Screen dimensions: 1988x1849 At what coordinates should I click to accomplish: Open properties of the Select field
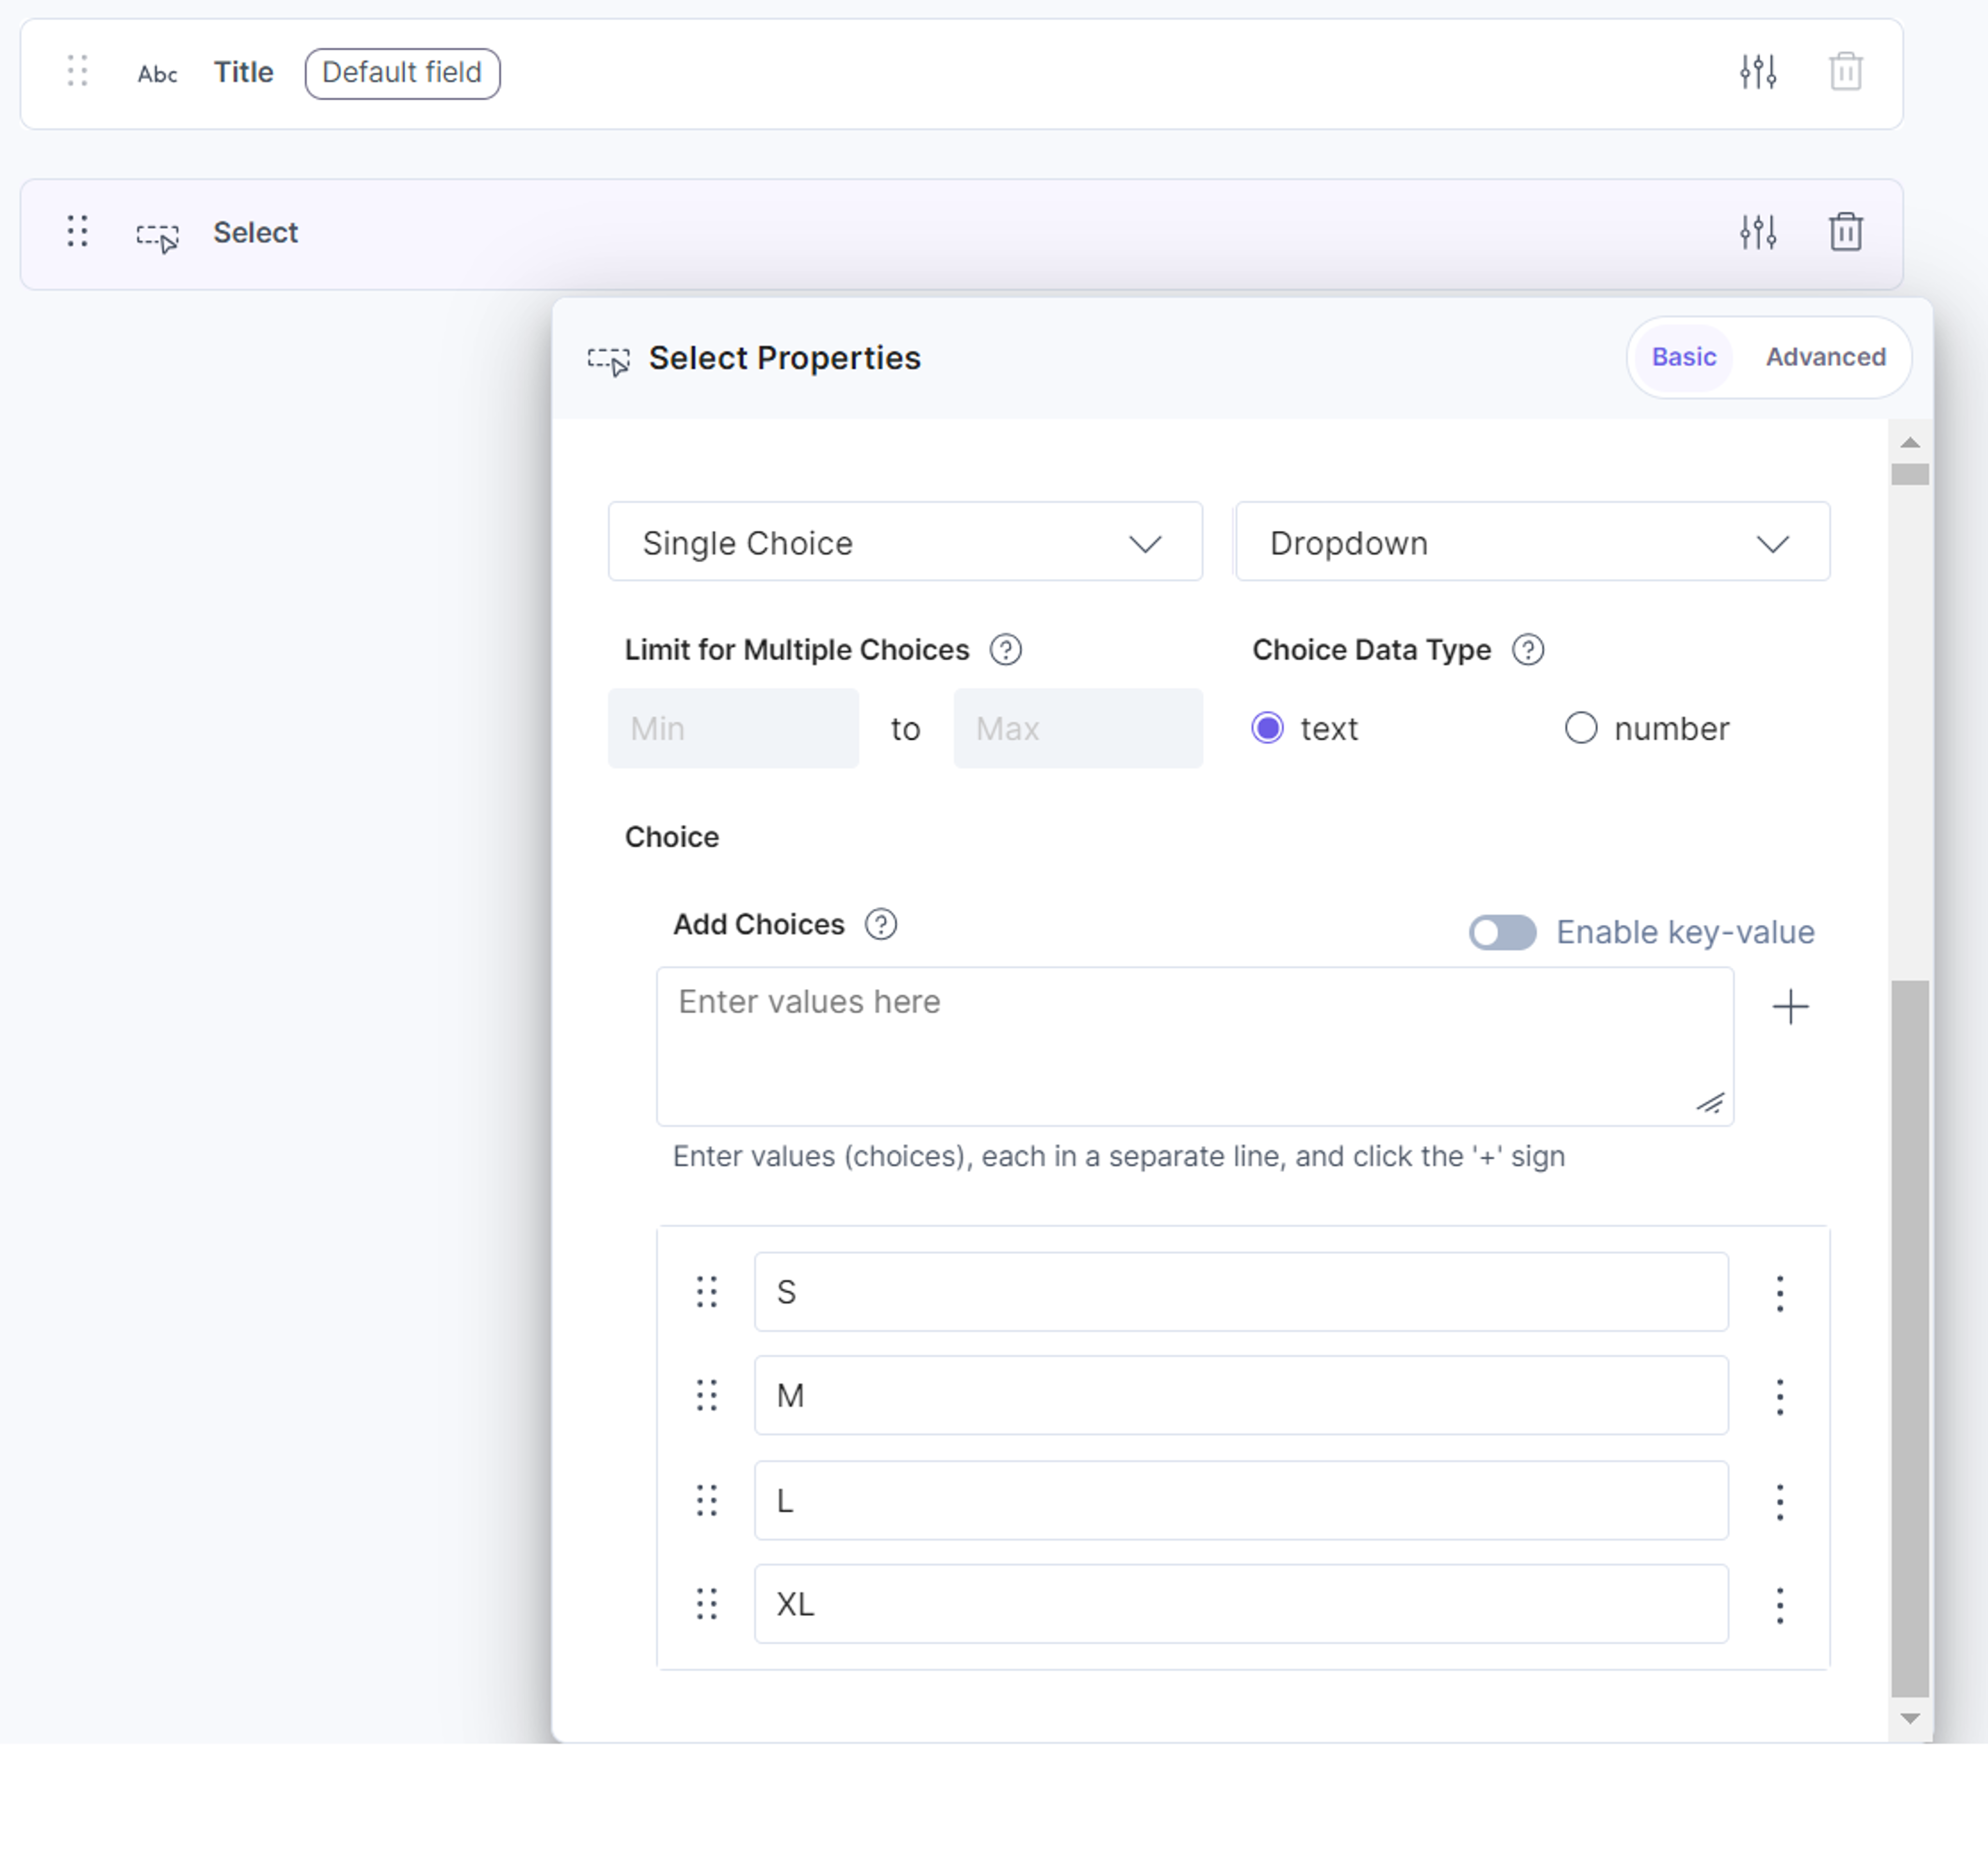[x=1757, y=232]
